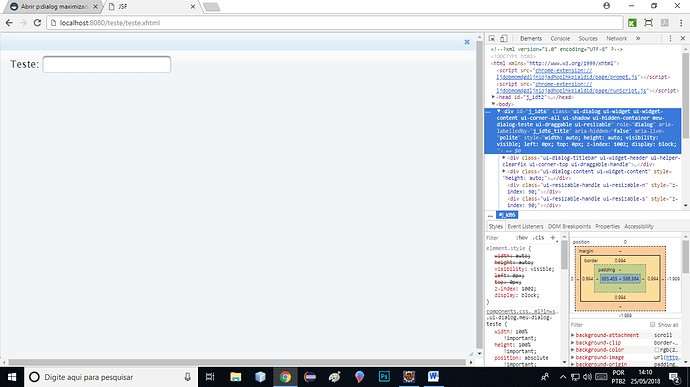690x387 pixels.
Task: Show more DevTools tabs with the chevron
Action: click(638, 39)
